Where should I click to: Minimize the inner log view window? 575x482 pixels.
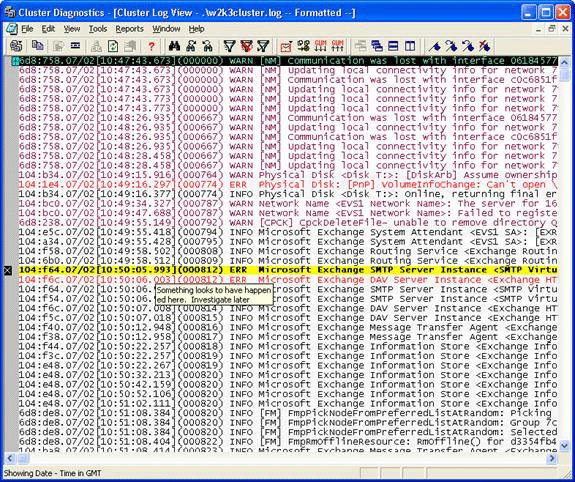pyautogui.click(x=538, y=29)
